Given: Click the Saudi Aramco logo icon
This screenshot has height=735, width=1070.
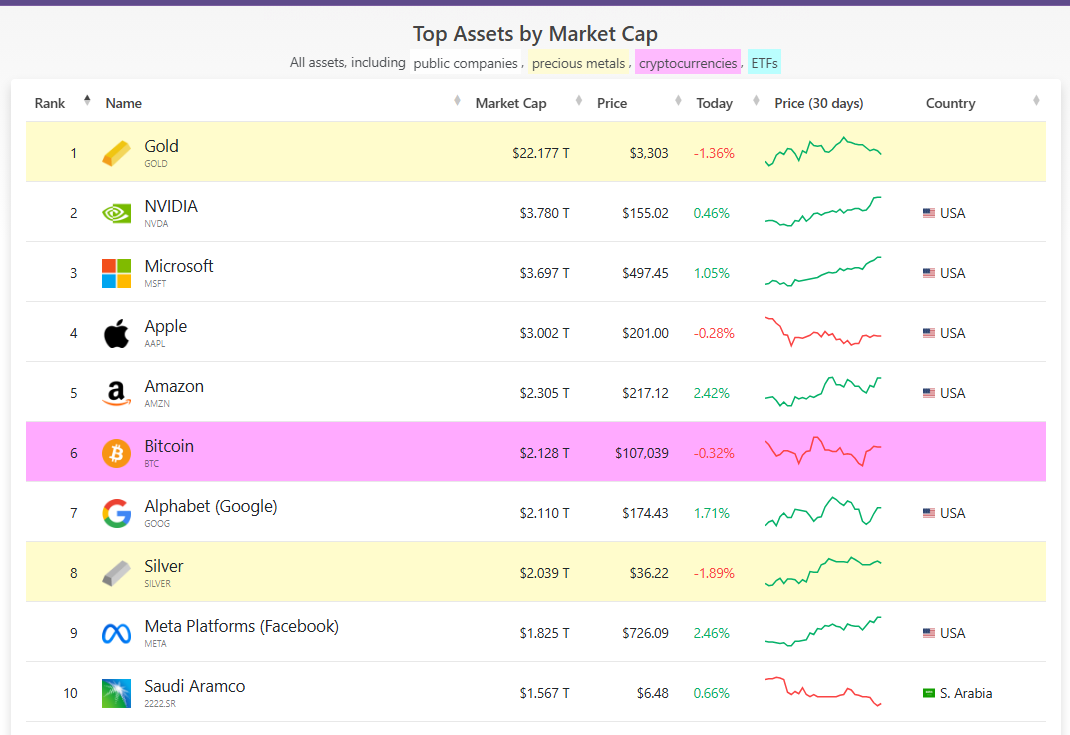Looking at the screenshot, I should [x=116, y=693].
